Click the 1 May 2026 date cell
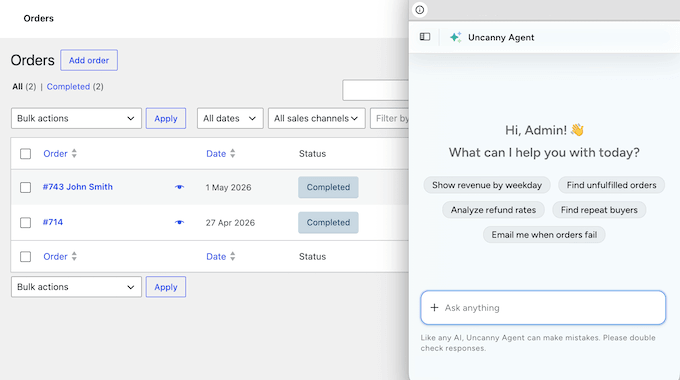Screen dimensions: 680x380 coord(229,187)
